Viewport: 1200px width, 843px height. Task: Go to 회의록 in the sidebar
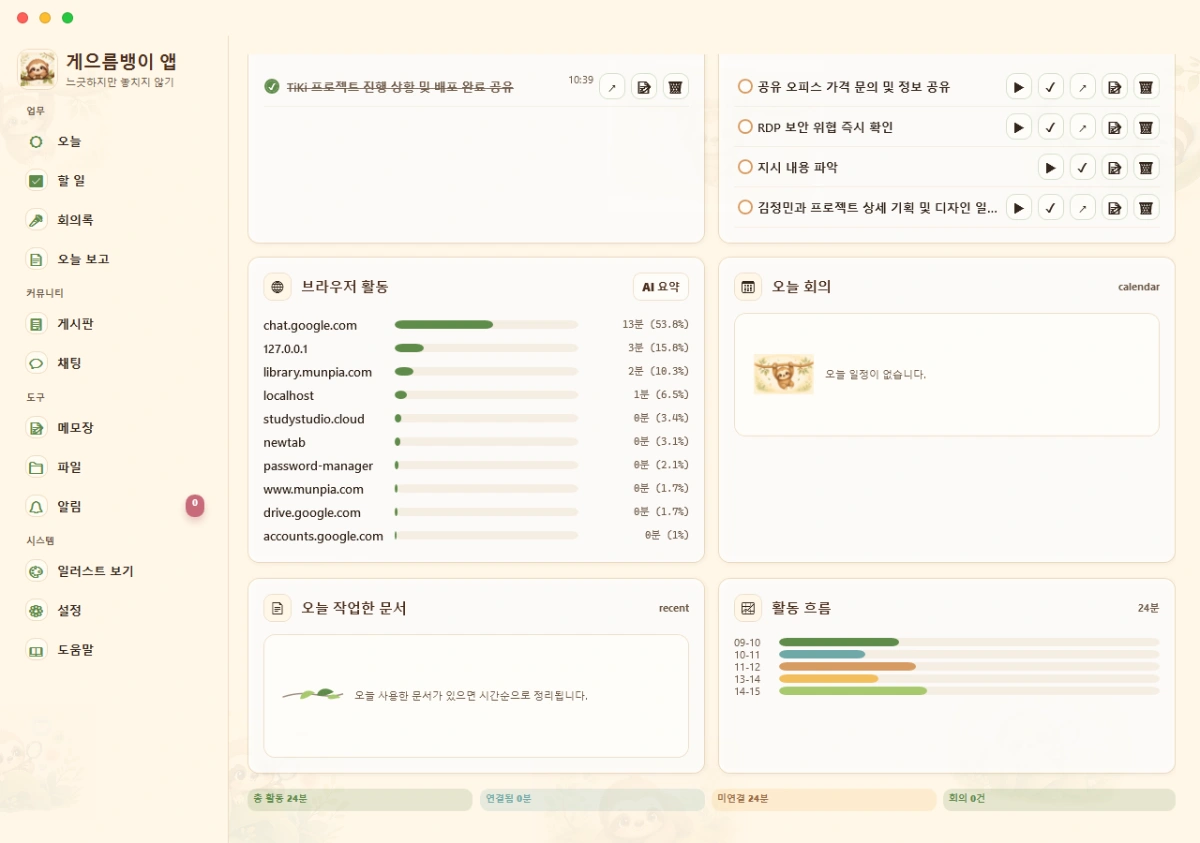[x=115, y=220]
